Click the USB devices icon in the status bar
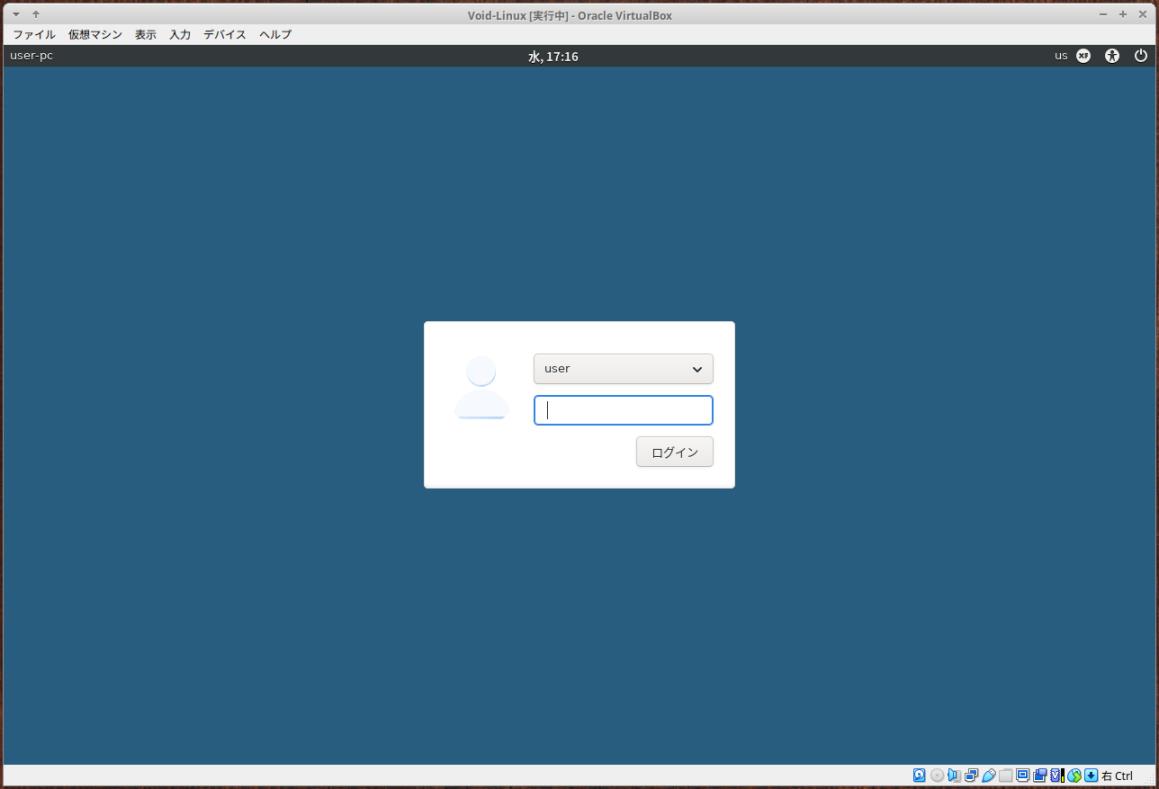1159x789 pixels. (x=988, y=775)
